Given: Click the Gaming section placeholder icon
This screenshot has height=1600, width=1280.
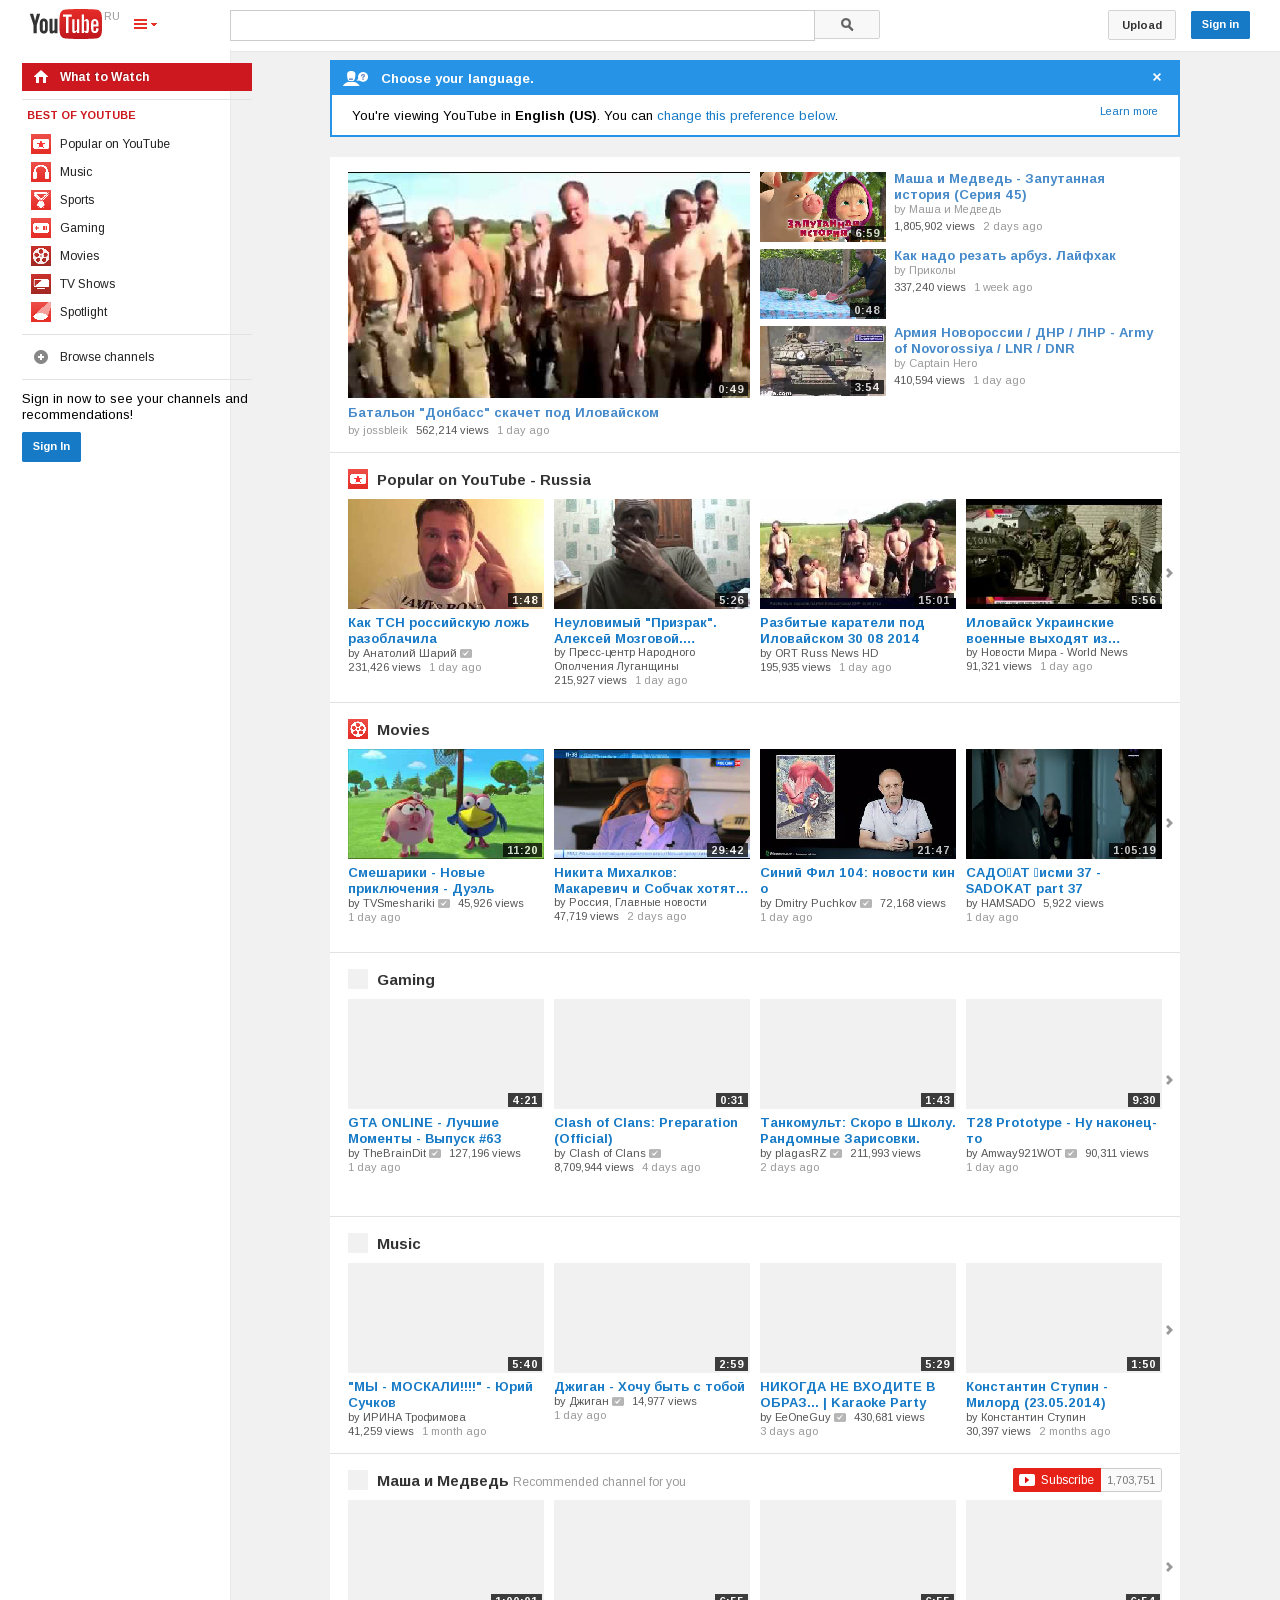Looking at the screenshot, I should click(x=358, y=979).
